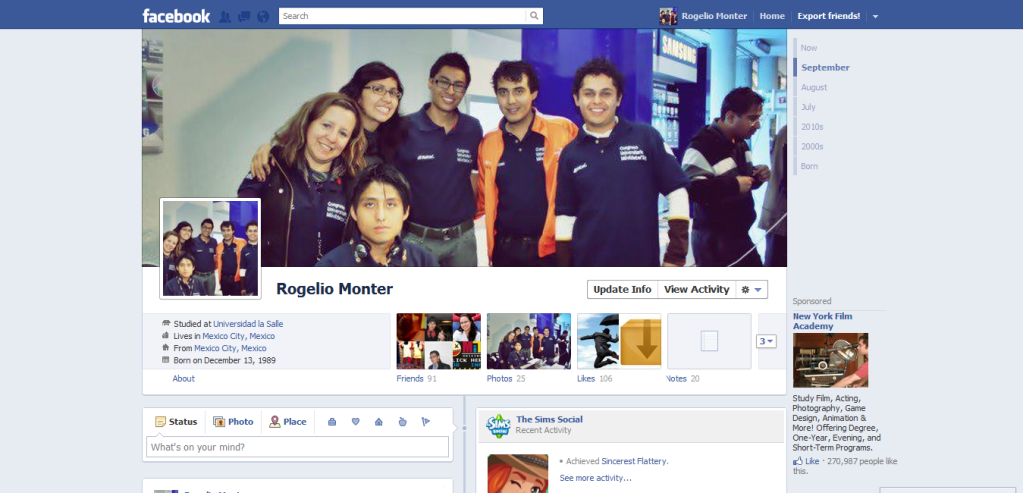This screenshot has width=1023, height=493.
Task: Switch to the Photo composer tab
Action: 233,422
